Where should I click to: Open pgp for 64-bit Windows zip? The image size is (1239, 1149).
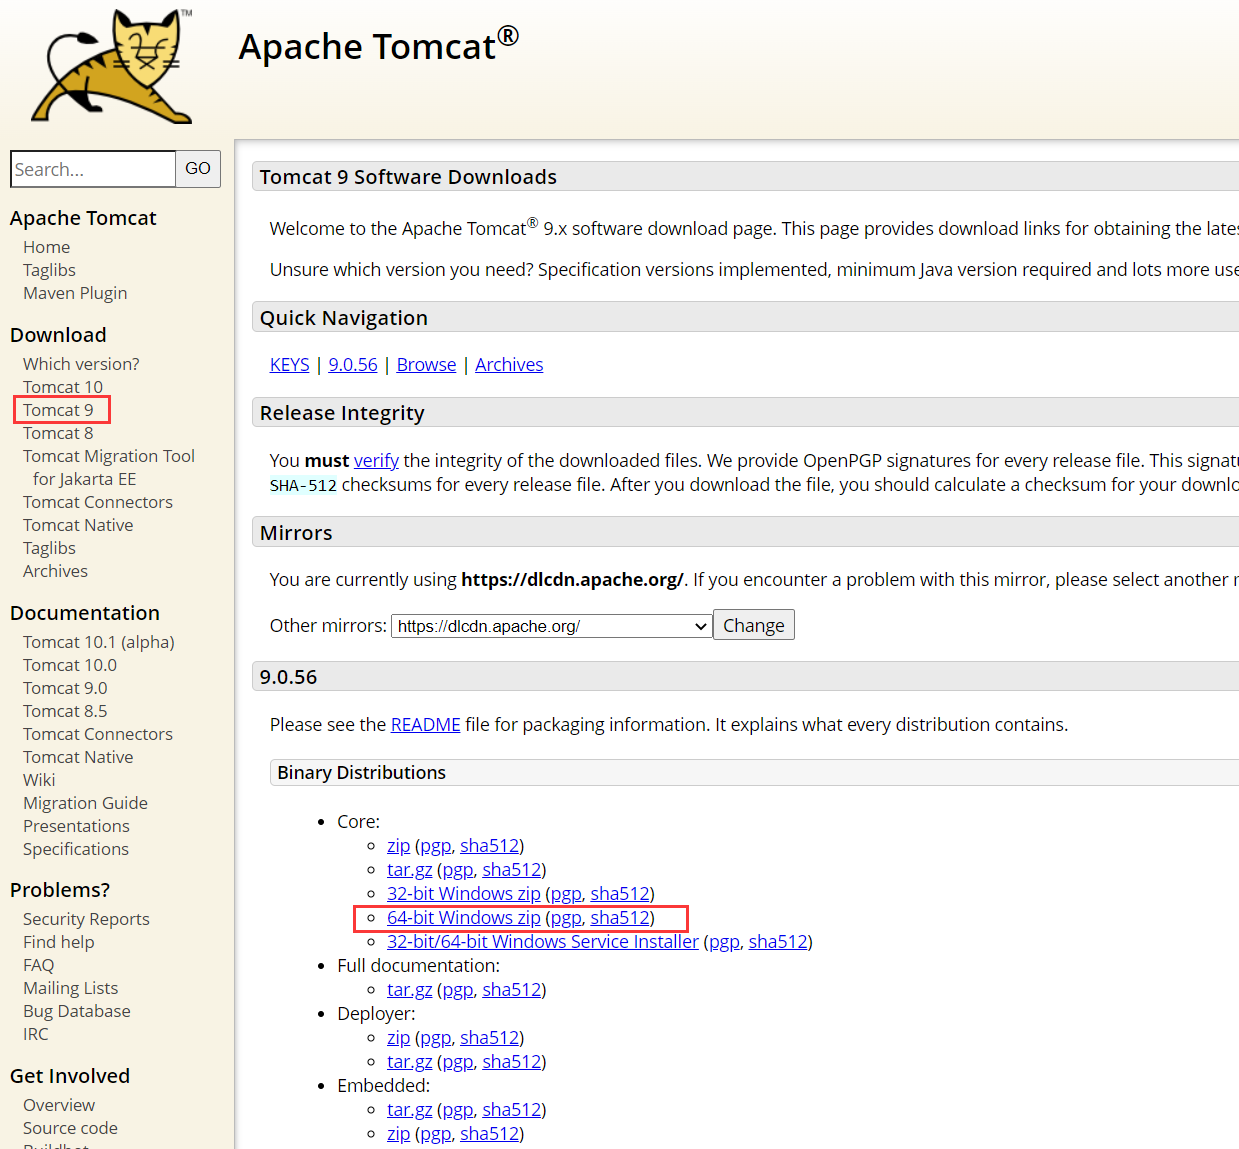coord(566,918)
